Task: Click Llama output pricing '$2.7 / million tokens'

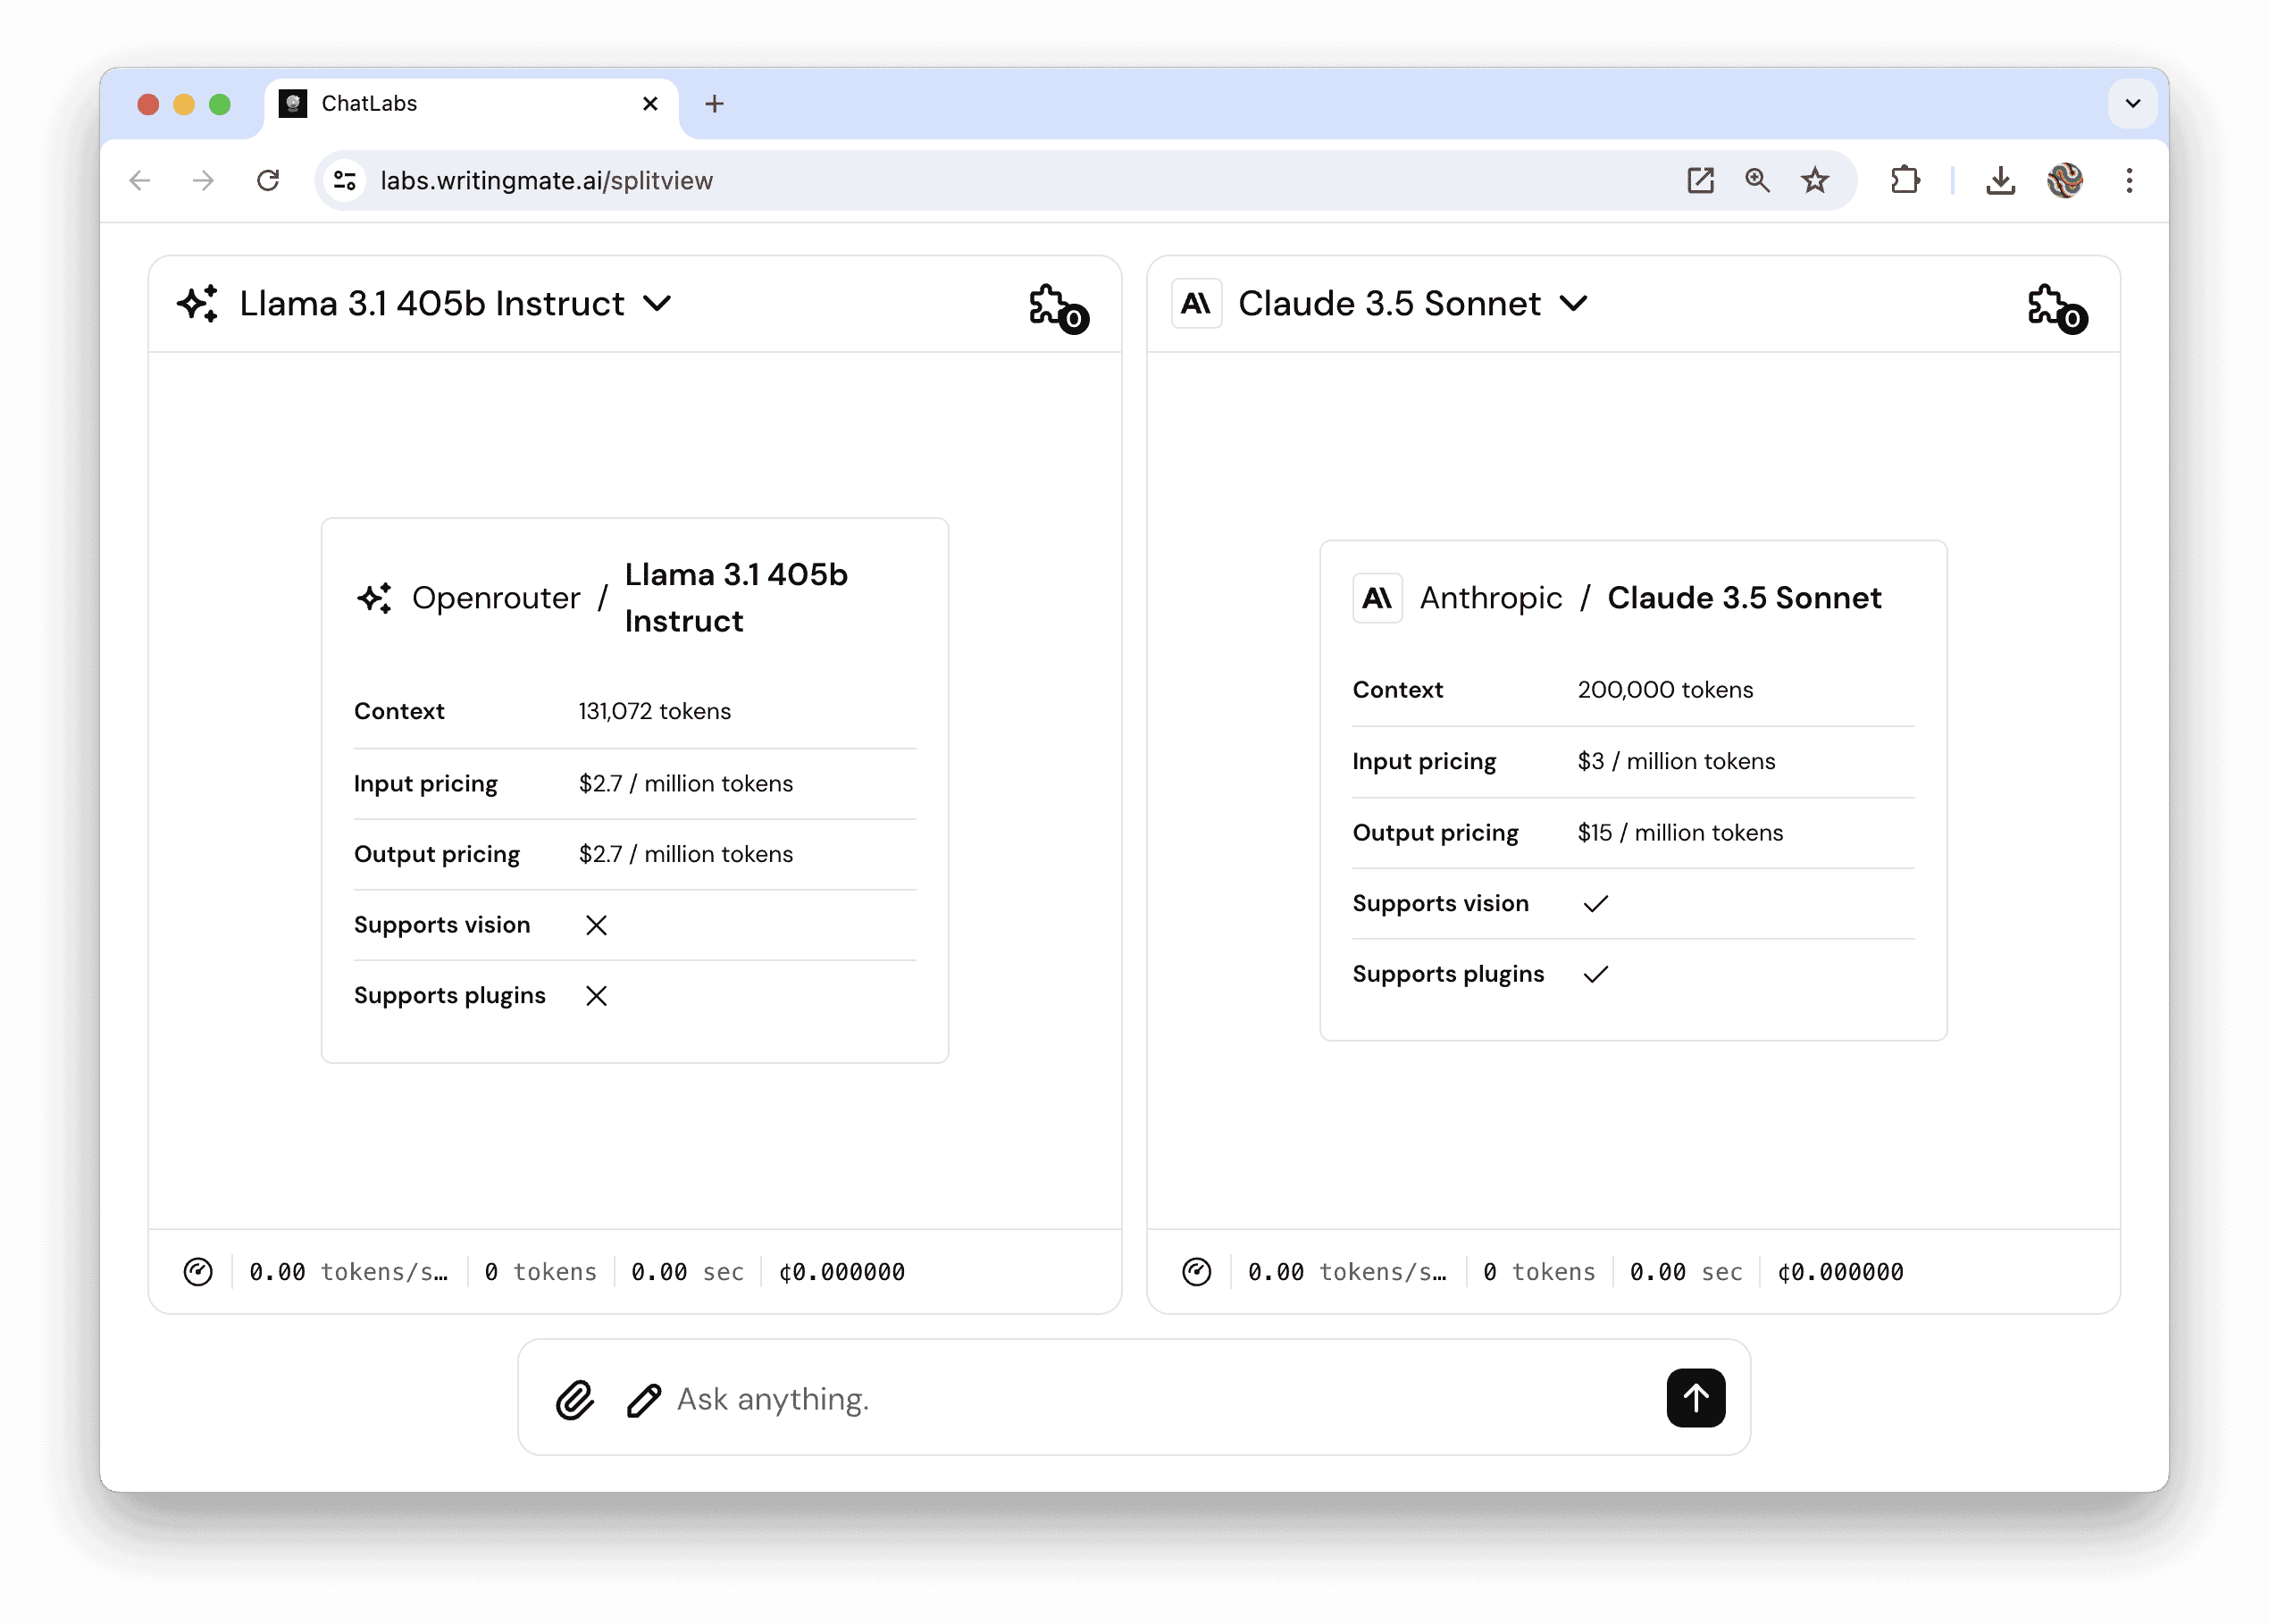Action: [685, 854]
